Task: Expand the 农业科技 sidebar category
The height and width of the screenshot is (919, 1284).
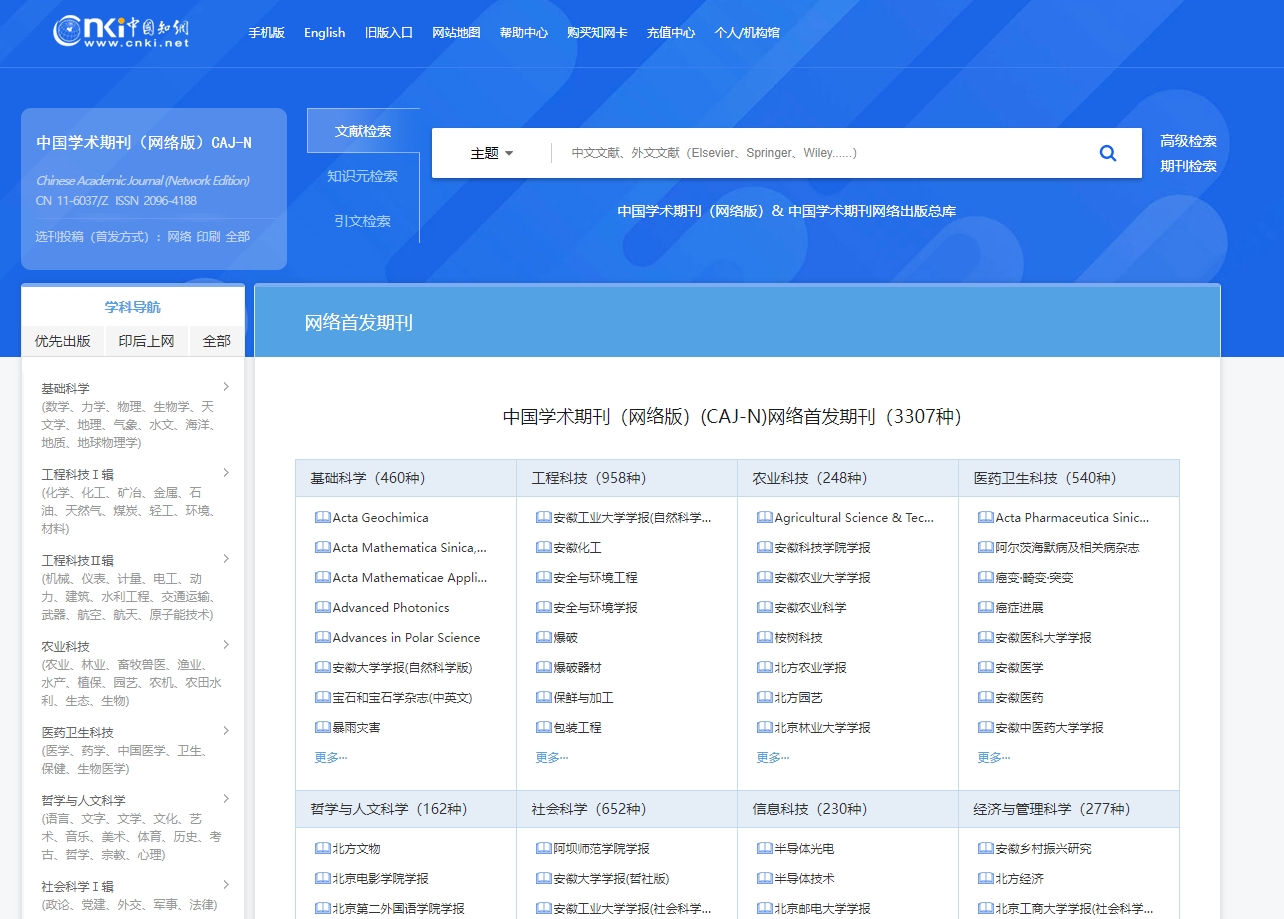Action: point(226,645)
